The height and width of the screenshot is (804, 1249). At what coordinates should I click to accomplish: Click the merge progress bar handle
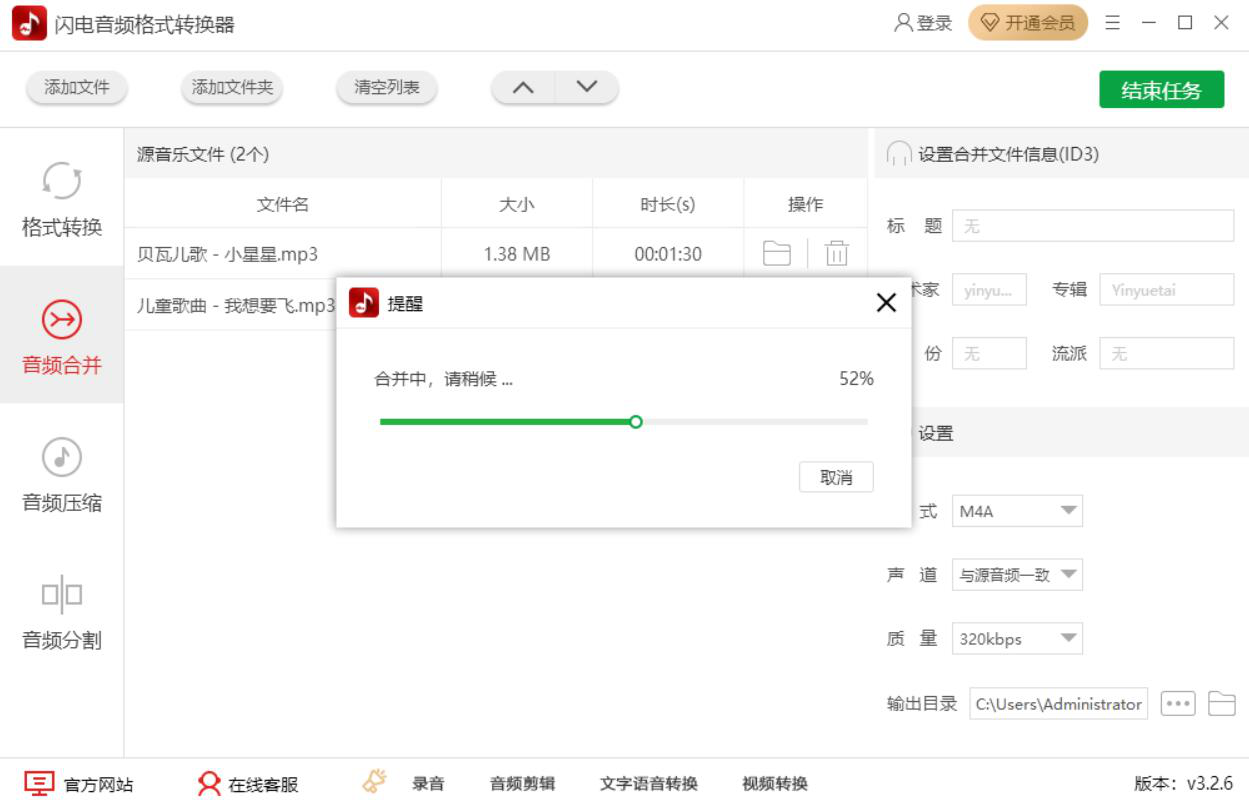[635, 422]
